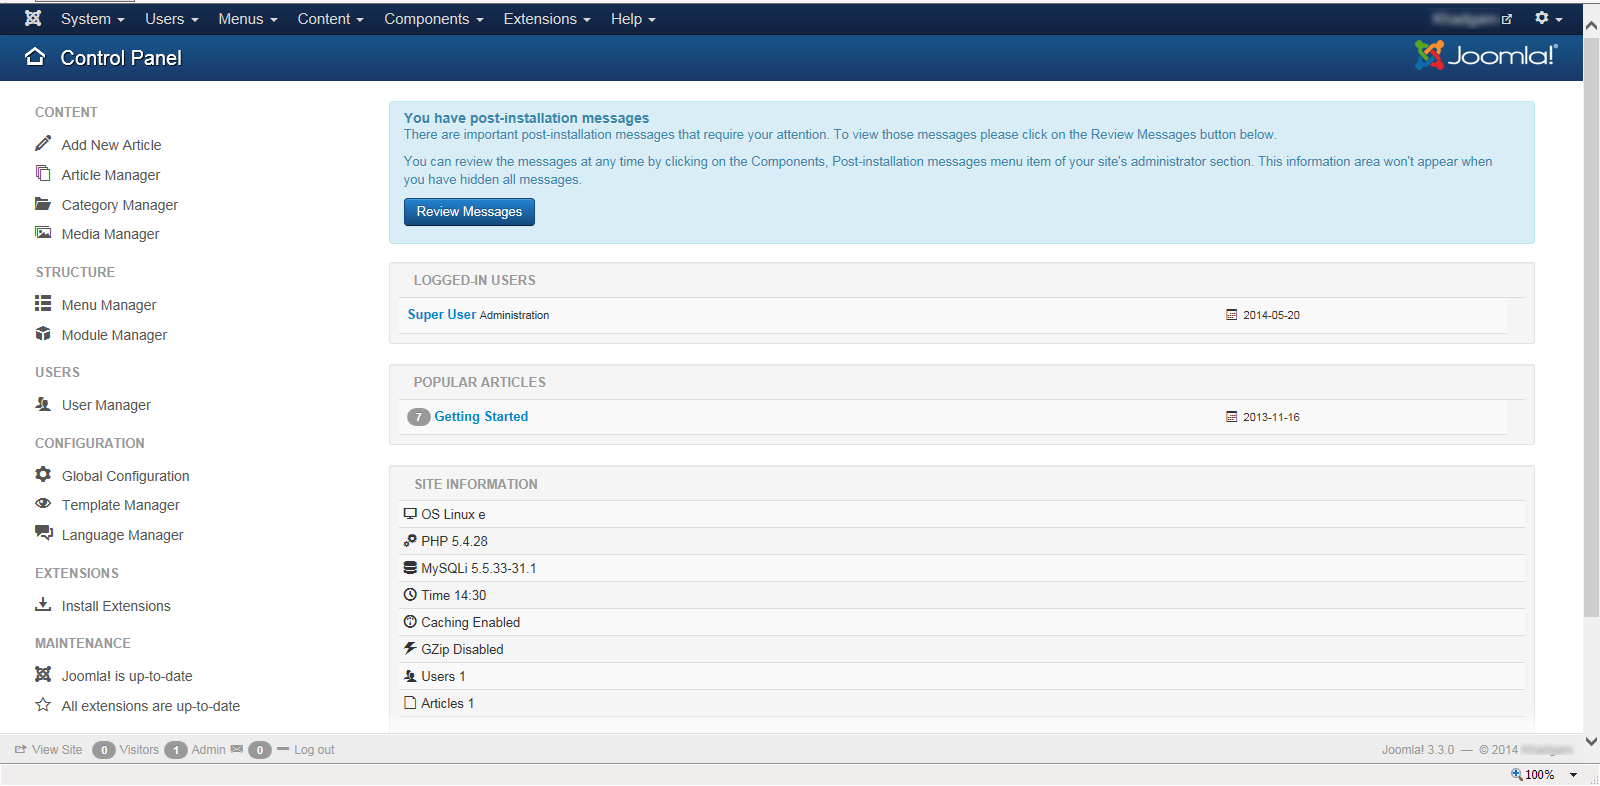The height and width of the screenshot is (786, 1600).
Task: Open Global Configuration link
Action: [125, 476]
